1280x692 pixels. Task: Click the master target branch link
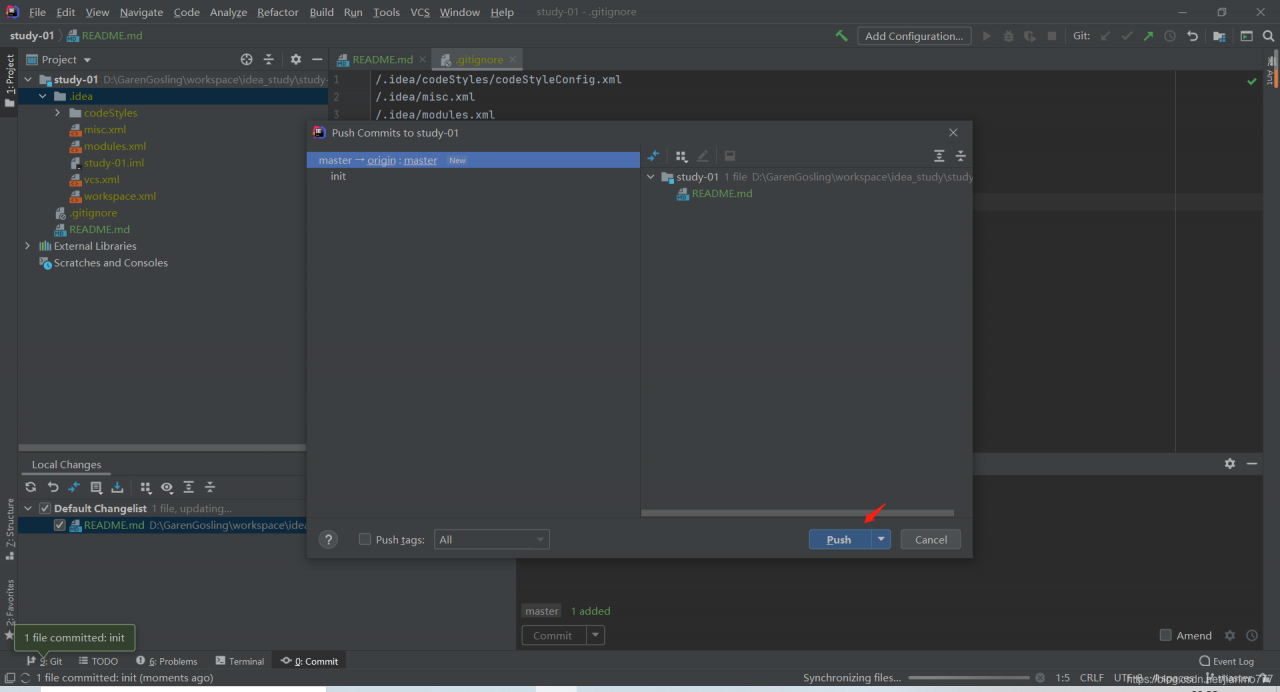pos(420,160)
